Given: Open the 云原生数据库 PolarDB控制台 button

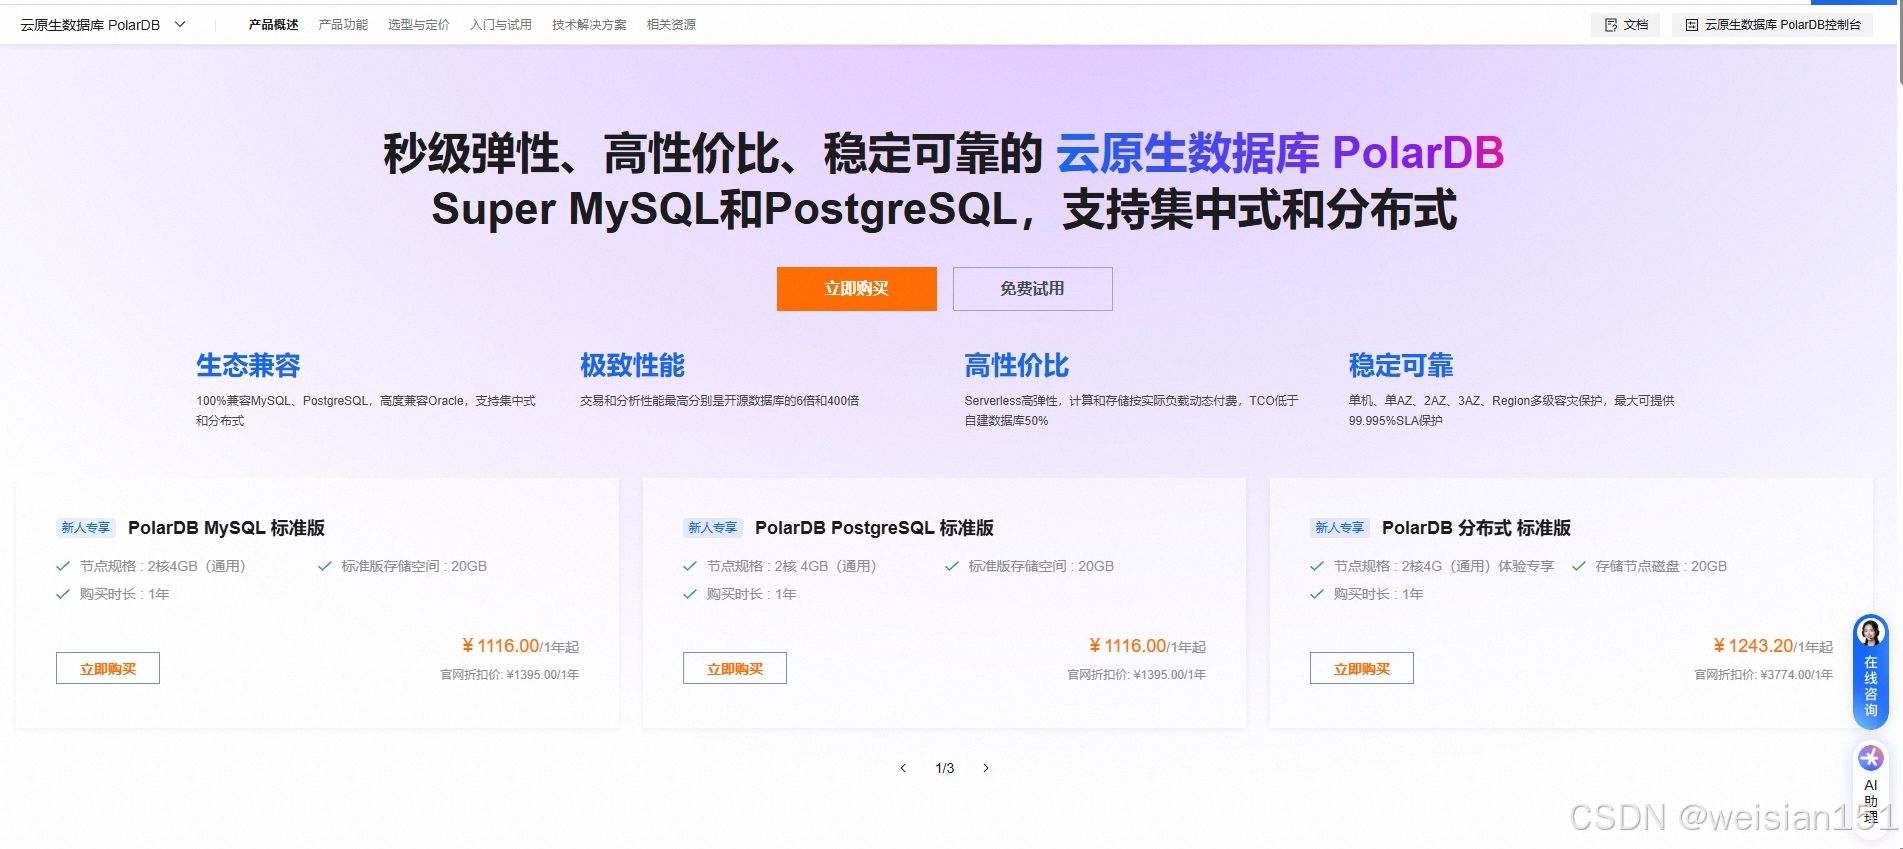Looking at the screenshot, I should click(x=1772, y=25).
